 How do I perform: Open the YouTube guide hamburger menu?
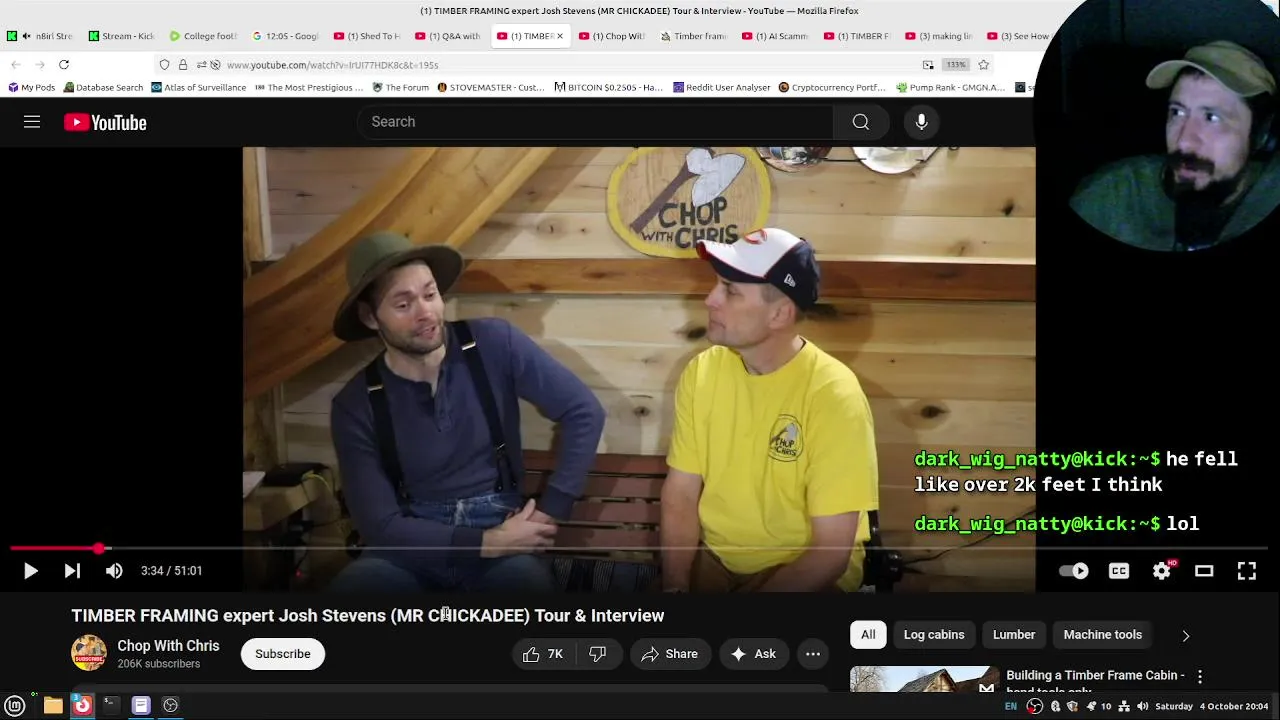[32, 122]
